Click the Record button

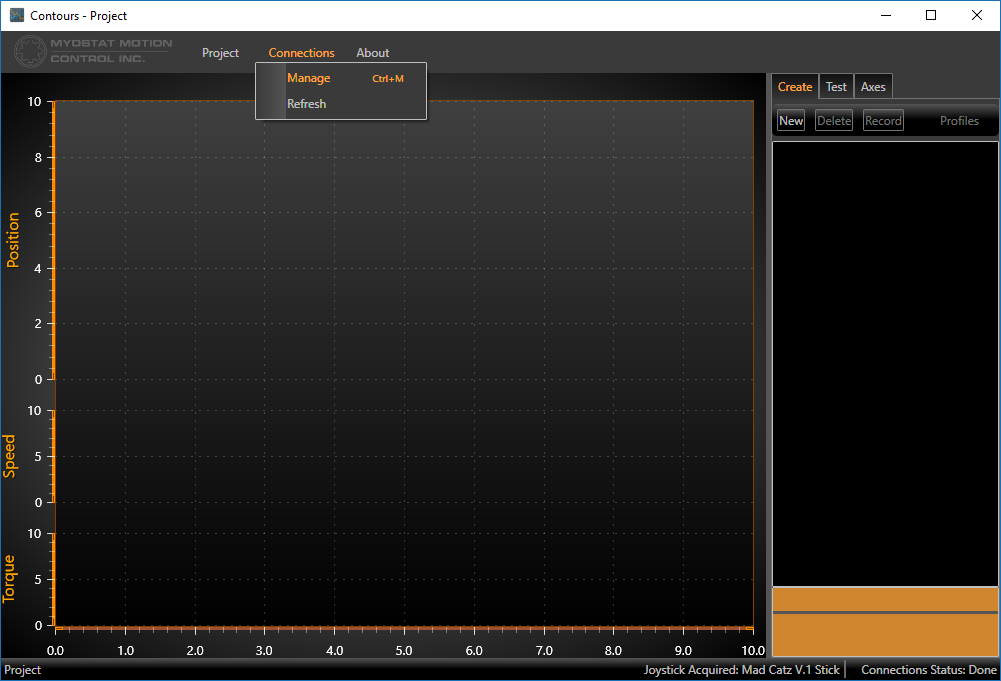883,121
